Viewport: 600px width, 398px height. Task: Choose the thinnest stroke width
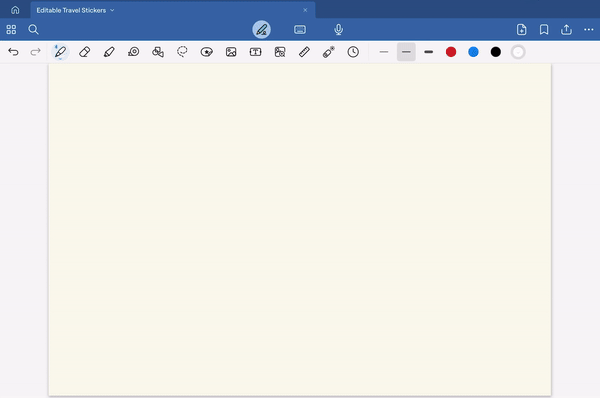384,52
